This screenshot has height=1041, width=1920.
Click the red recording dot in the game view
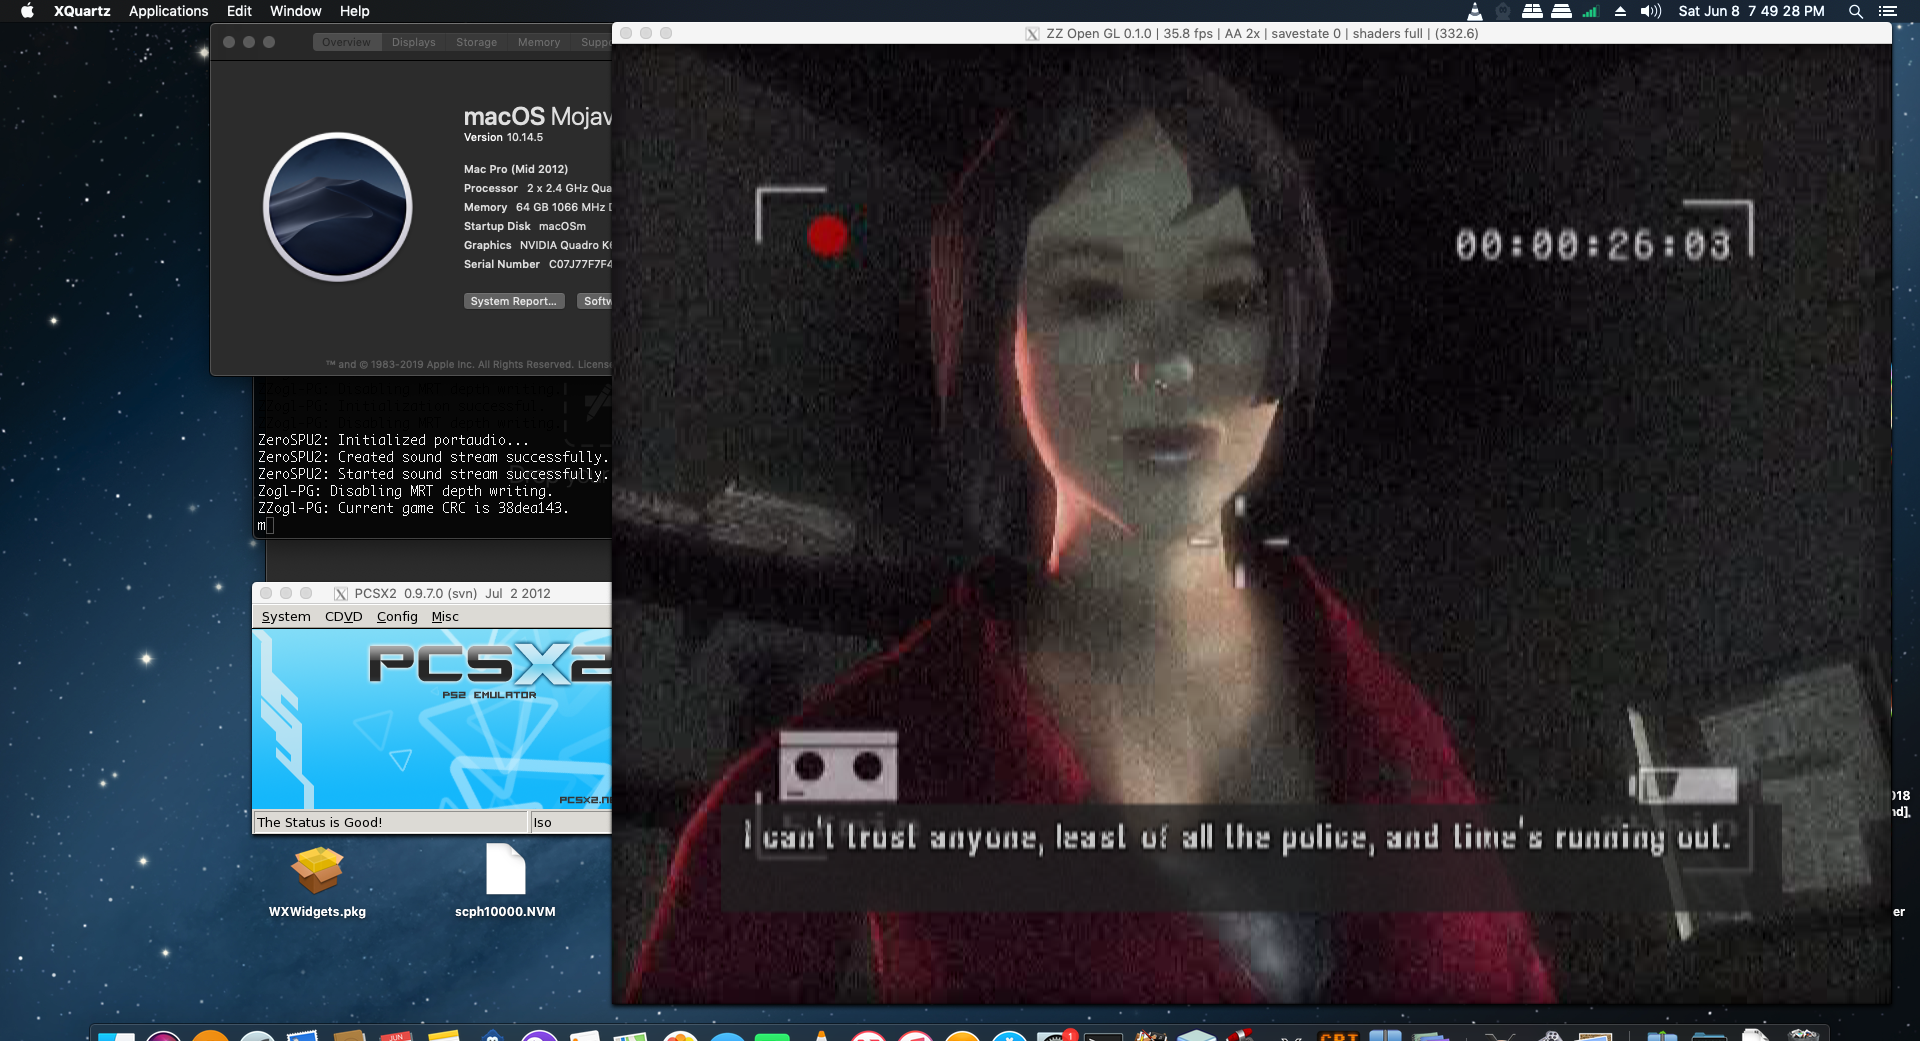827,236
